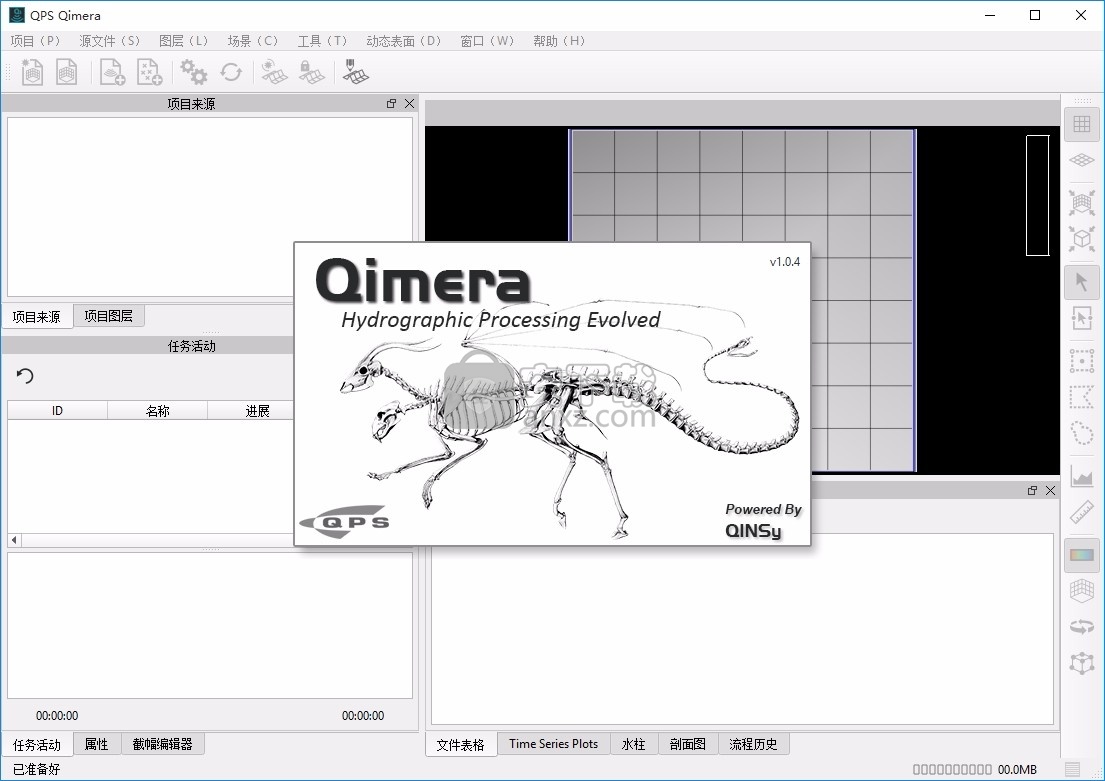Click the rotate arrows icon

(1082, 627)
